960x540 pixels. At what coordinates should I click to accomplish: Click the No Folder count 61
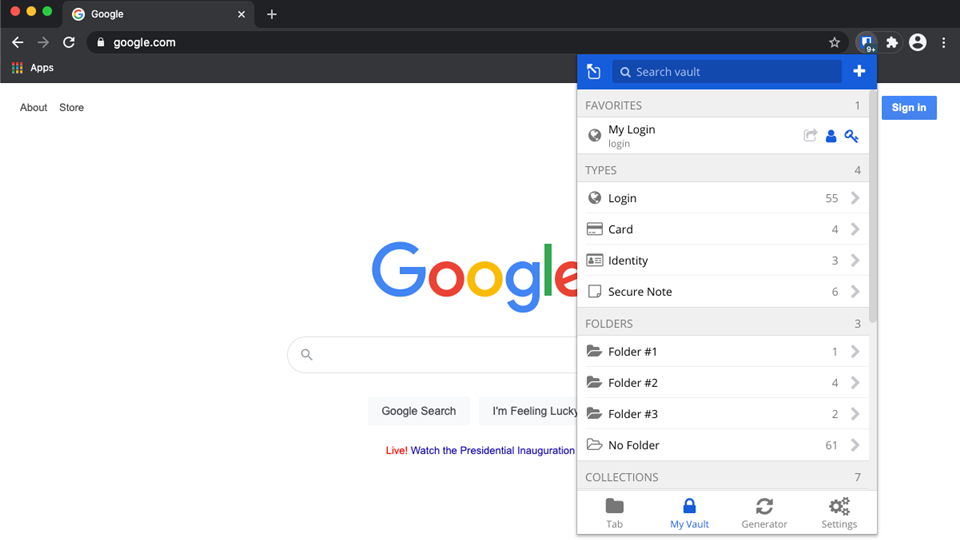tap(831, 445)
